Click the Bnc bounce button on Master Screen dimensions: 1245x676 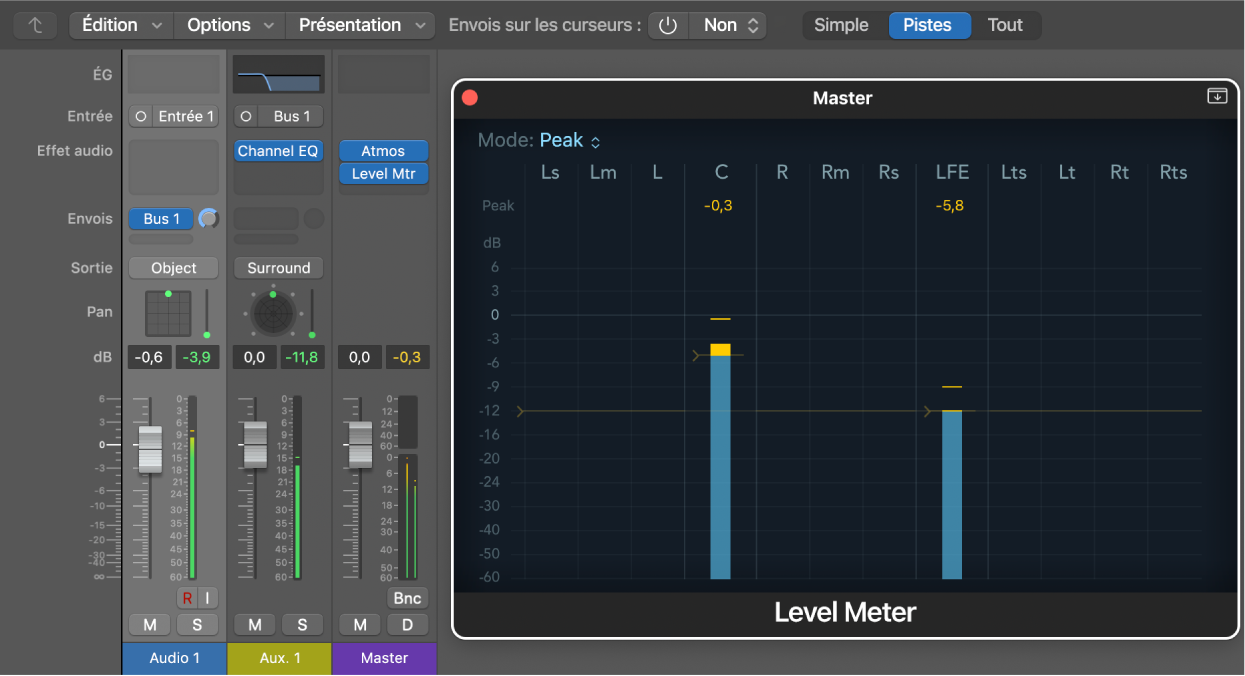point(407,598)
